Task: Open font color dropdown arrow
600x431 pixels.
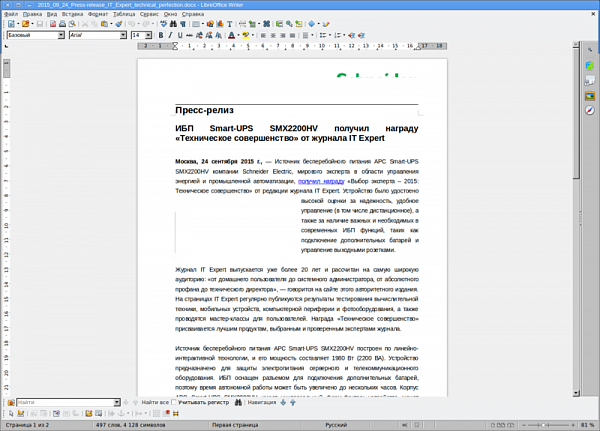Action: coord(238,35)
